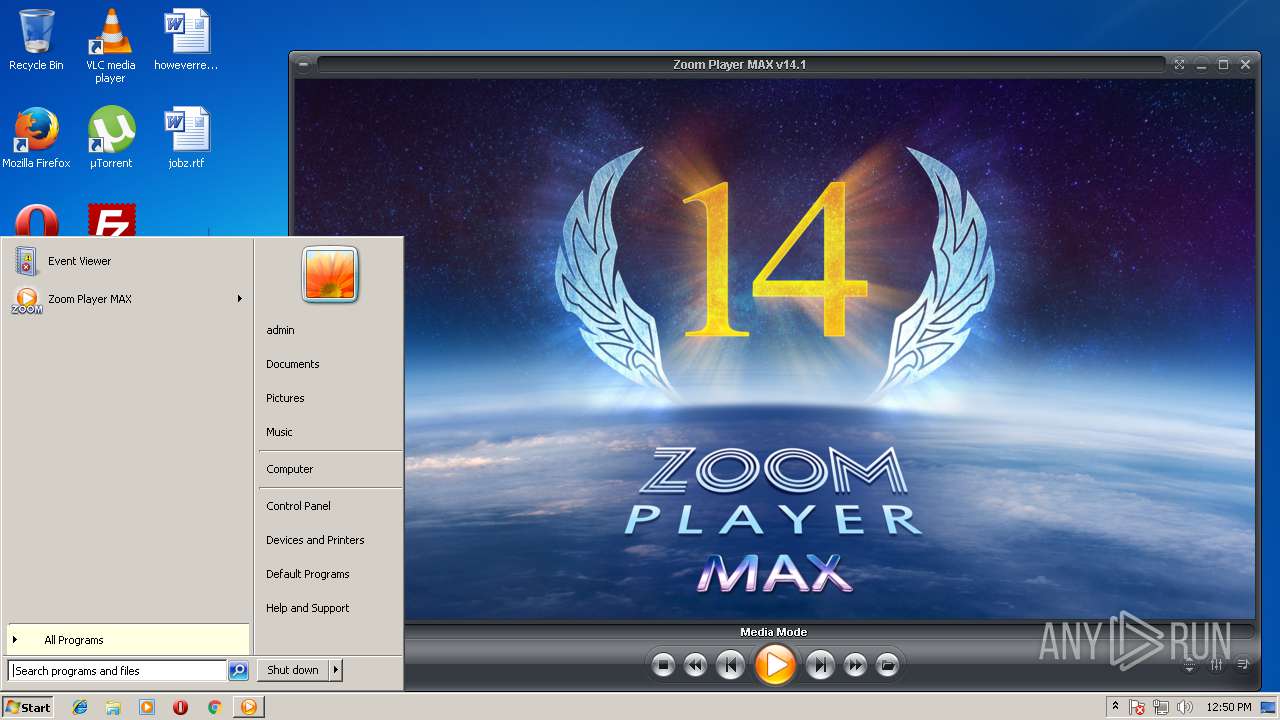This screenshot has width=1280, height=720.
Task: Open Control Panel
Action: [x=298, y=506]
